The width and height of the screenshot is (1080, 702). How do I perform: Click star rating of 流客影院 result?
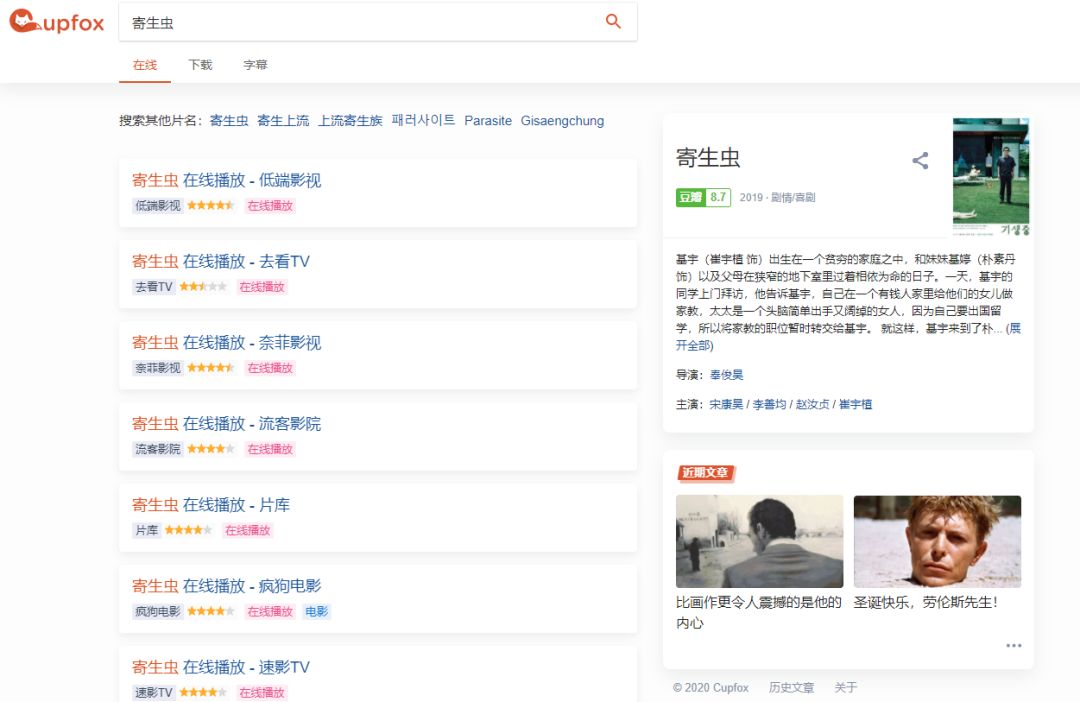[211, 449]
